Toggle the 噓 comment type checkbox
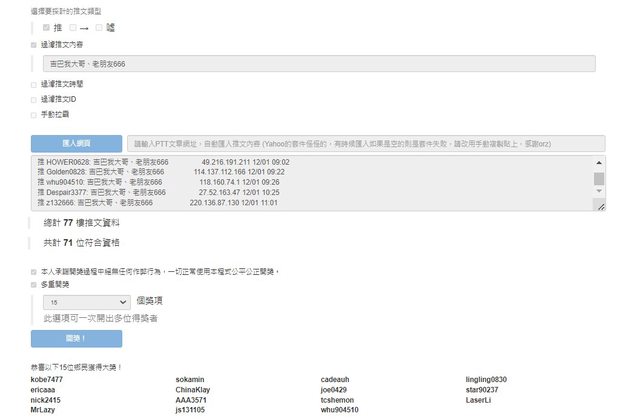 [x=98, y=27]
